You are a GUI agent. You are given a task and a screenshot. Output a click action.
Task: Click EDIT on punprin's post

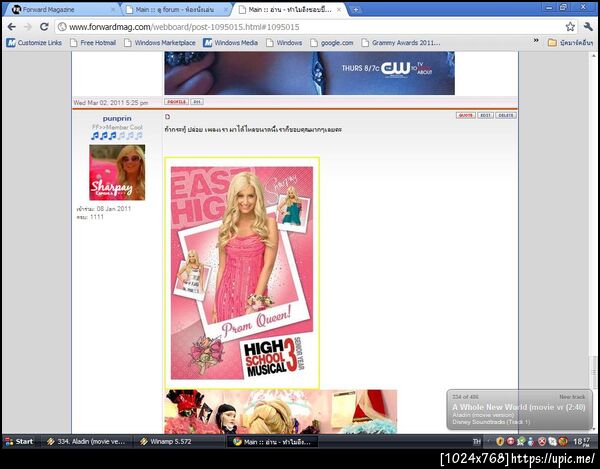click(x=485, y=115)
